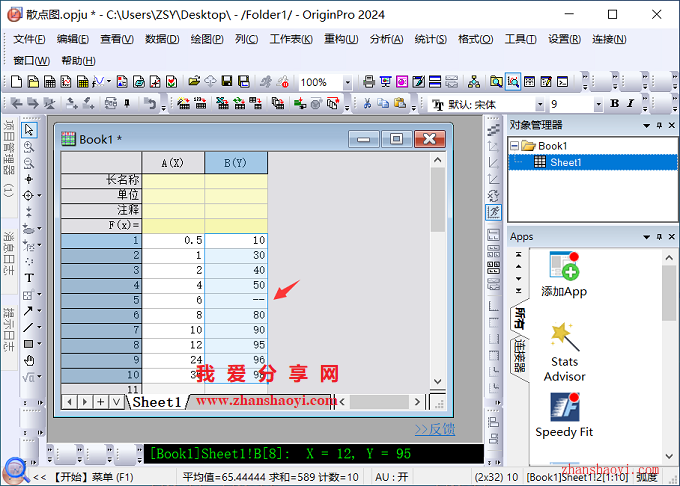Open the 帮助(H) menu
680x486 pixels.
point(78,61)
